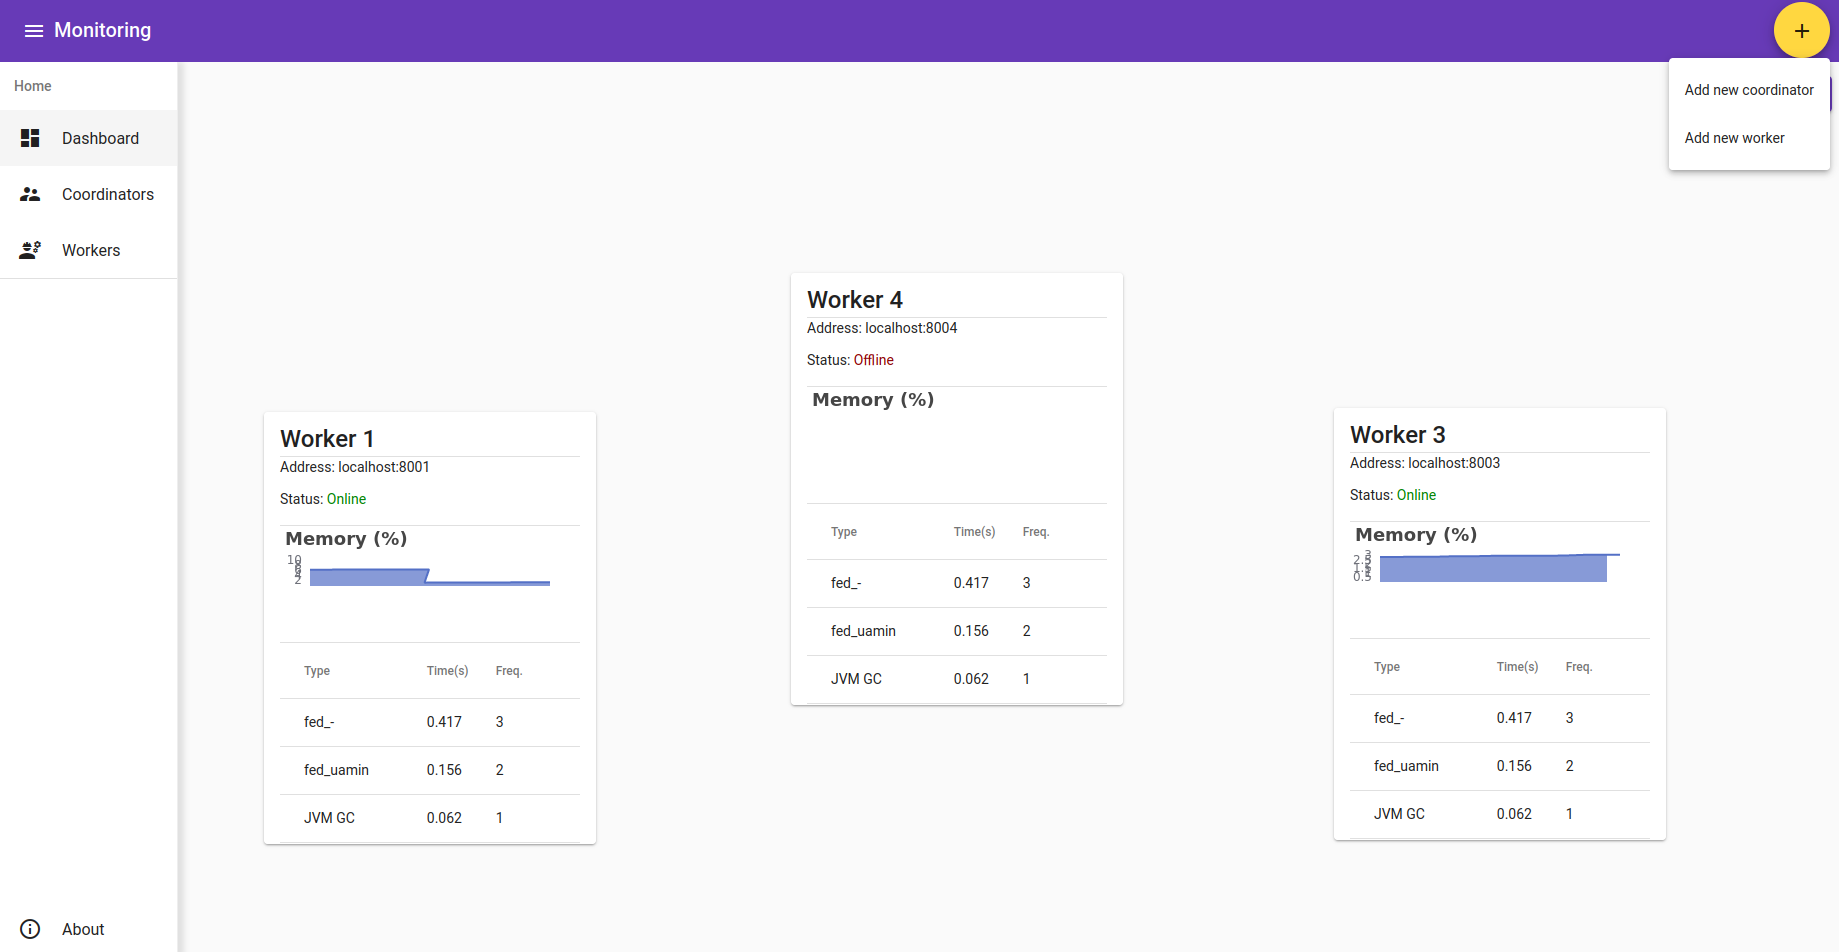Click Worker 4 Offline status
This screenshot has height=952, width=1839.
[873, 360]
